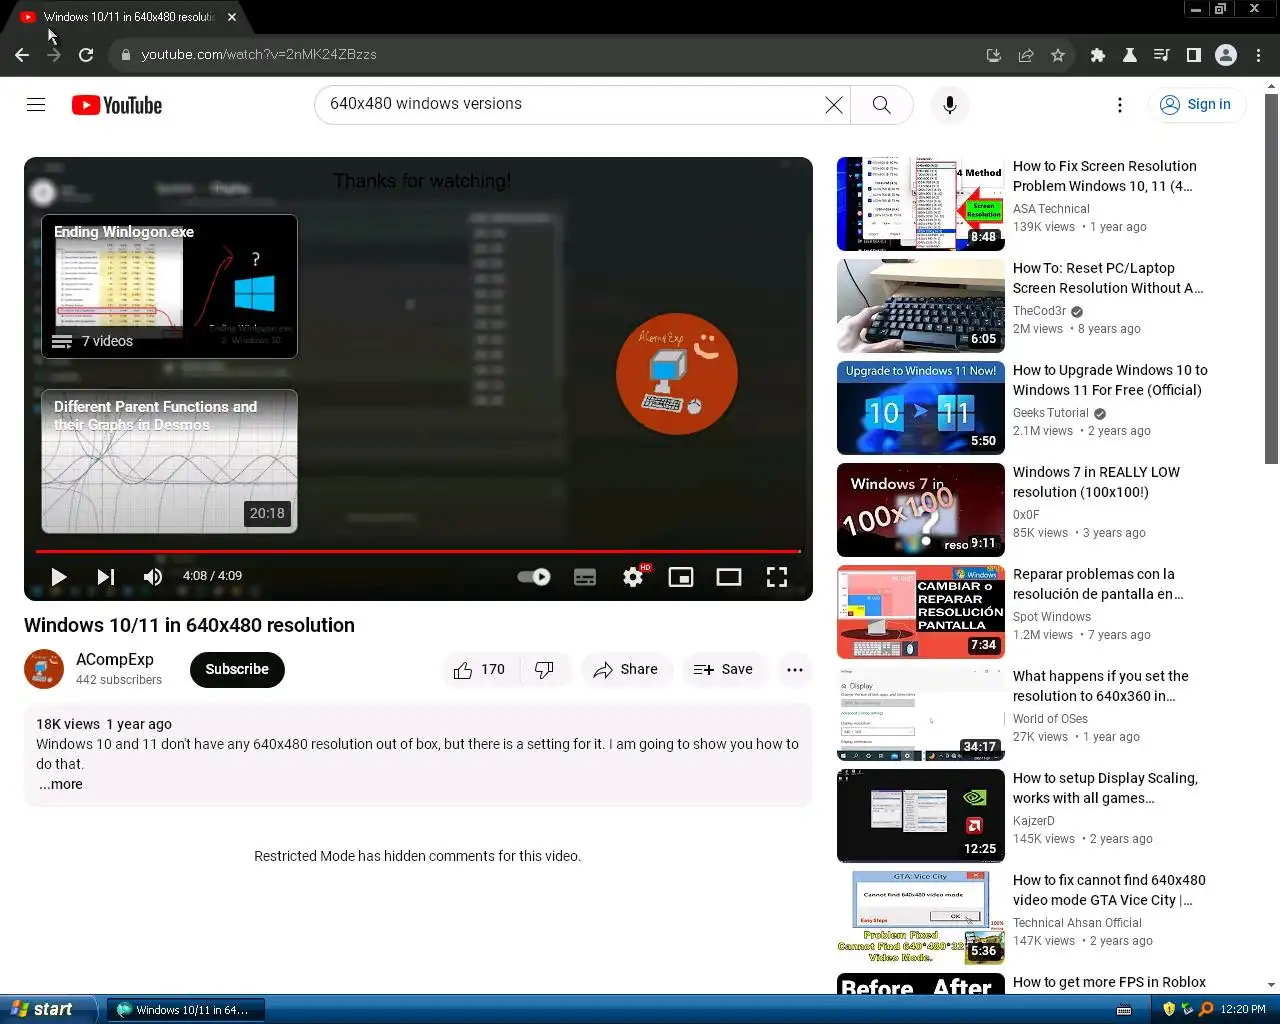Open media controls in the toolbar
This screenshot has width=1280, height=1024.
[x=1162, y=55]
